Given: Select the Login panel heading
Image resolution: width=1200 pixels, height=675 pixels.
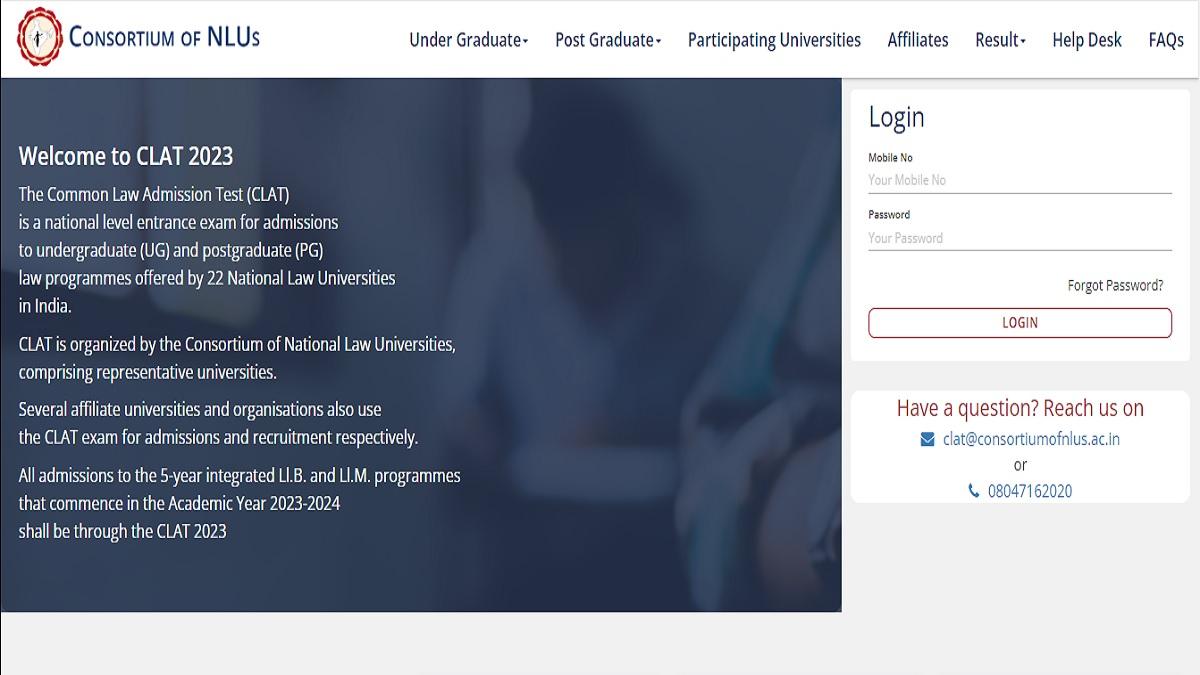Looking at the screenshot, I should (x=896, y=117).
